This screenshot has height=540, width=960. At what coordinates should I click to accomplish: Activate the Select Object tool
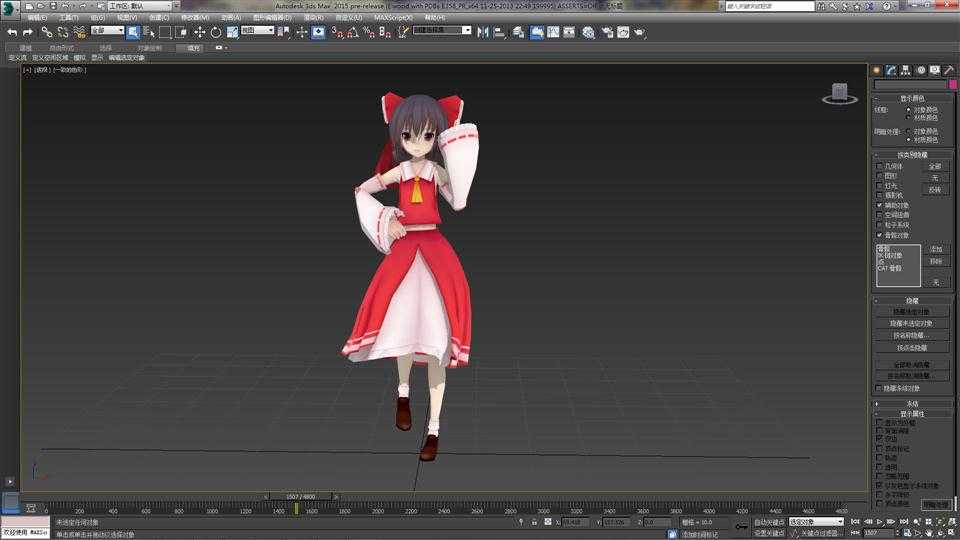click(x=133, y=32)
